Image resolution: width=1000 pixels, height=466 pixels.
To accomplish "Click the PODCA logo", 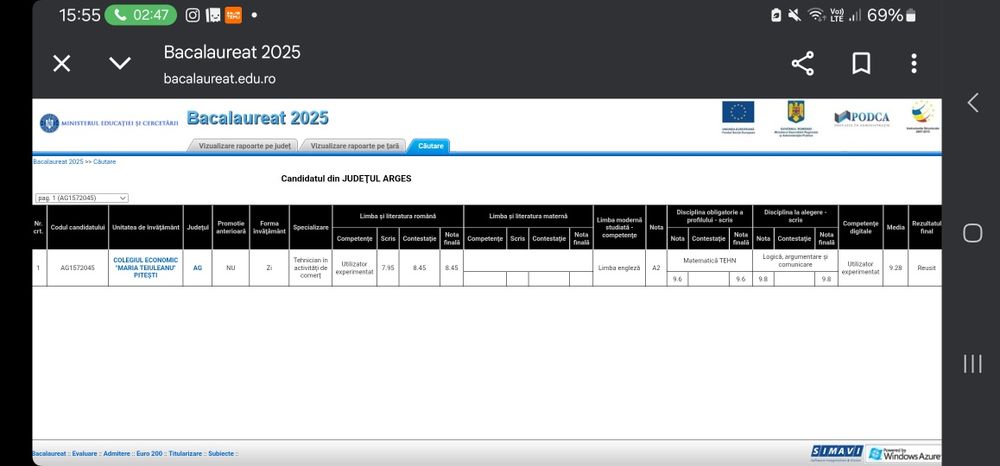I will click(862, 119).
